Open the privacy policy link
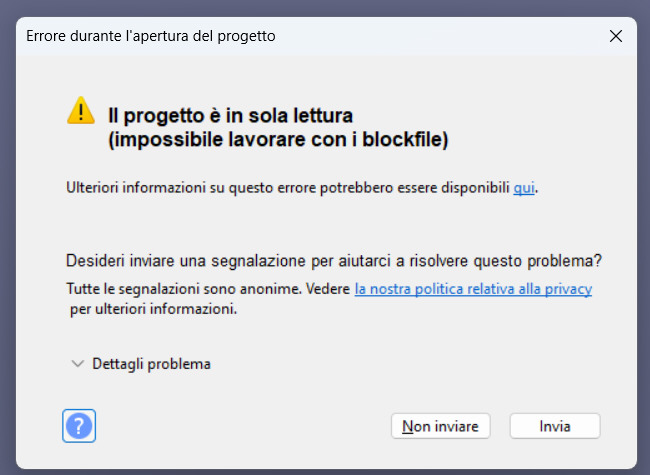The width and height of the screenshot is (650, 475). [473, 289]
